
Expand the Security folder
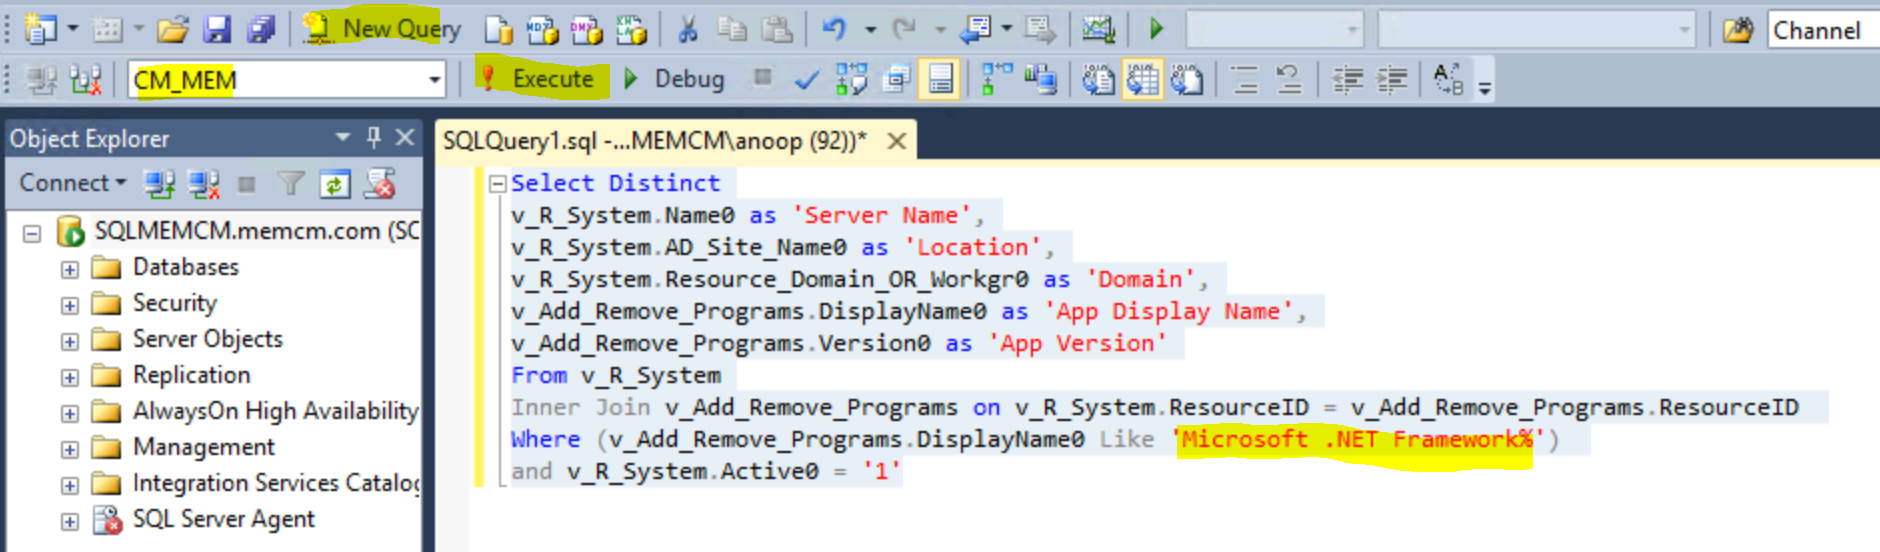pos(69,306)
